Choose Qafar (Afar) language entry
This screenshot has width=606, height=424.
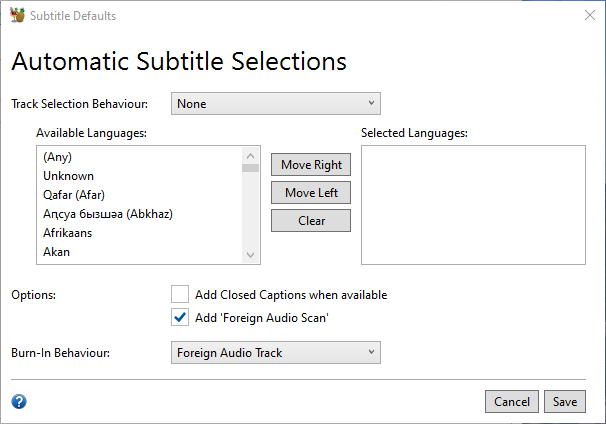(x=140, y=195)
